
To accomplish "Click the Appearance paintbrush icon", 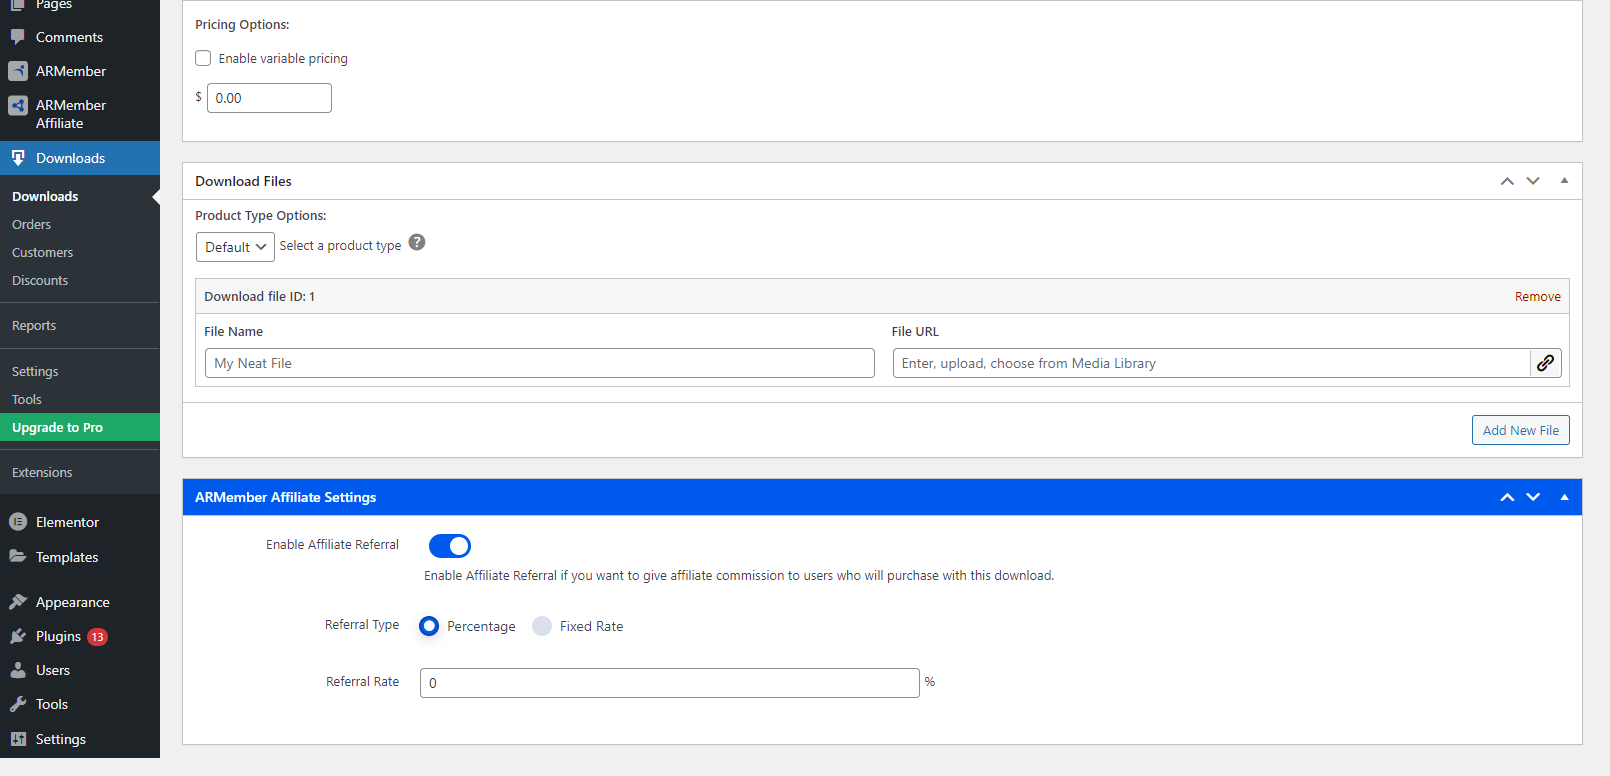I will [x=18, y=602].
